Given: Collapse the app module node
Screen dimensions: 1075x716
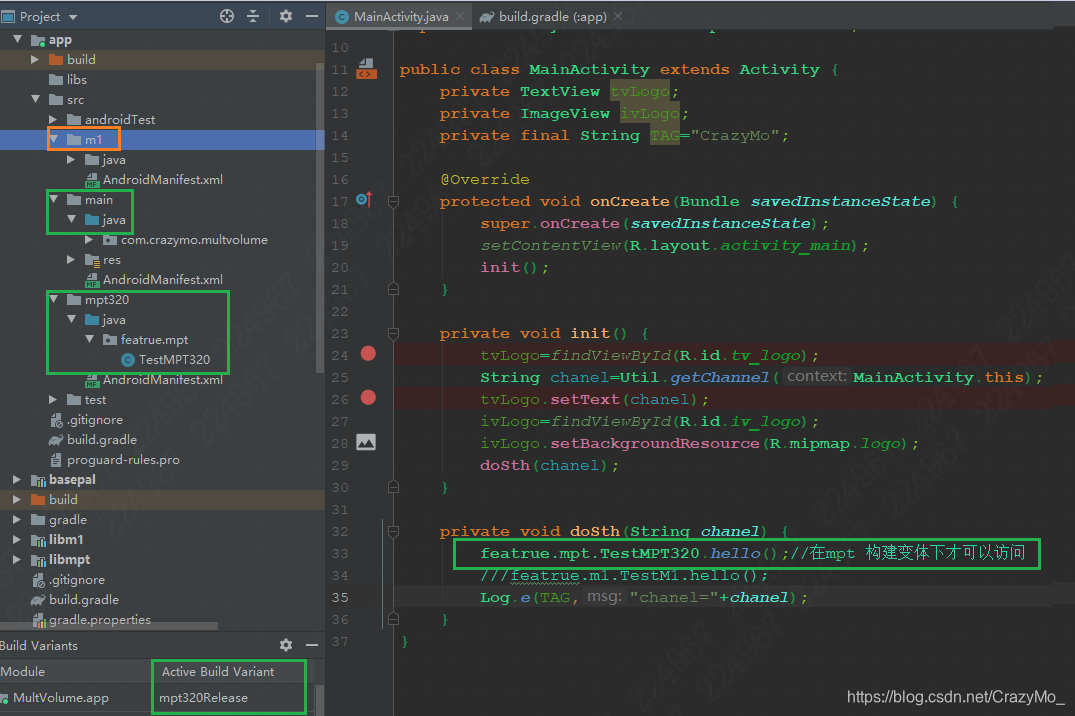Looking at the screenshot, I should [x=18, y=40].
